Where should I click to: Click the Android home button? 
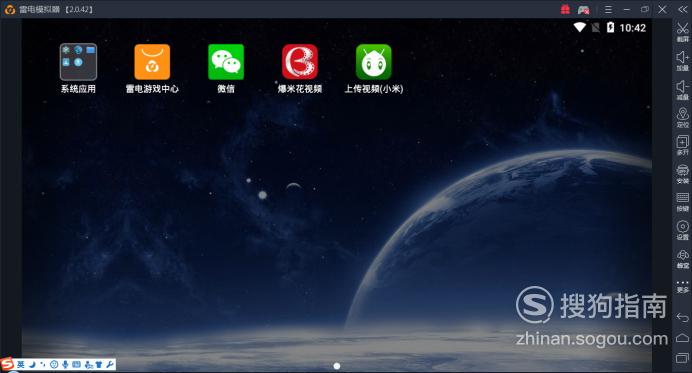click(682, 338)
